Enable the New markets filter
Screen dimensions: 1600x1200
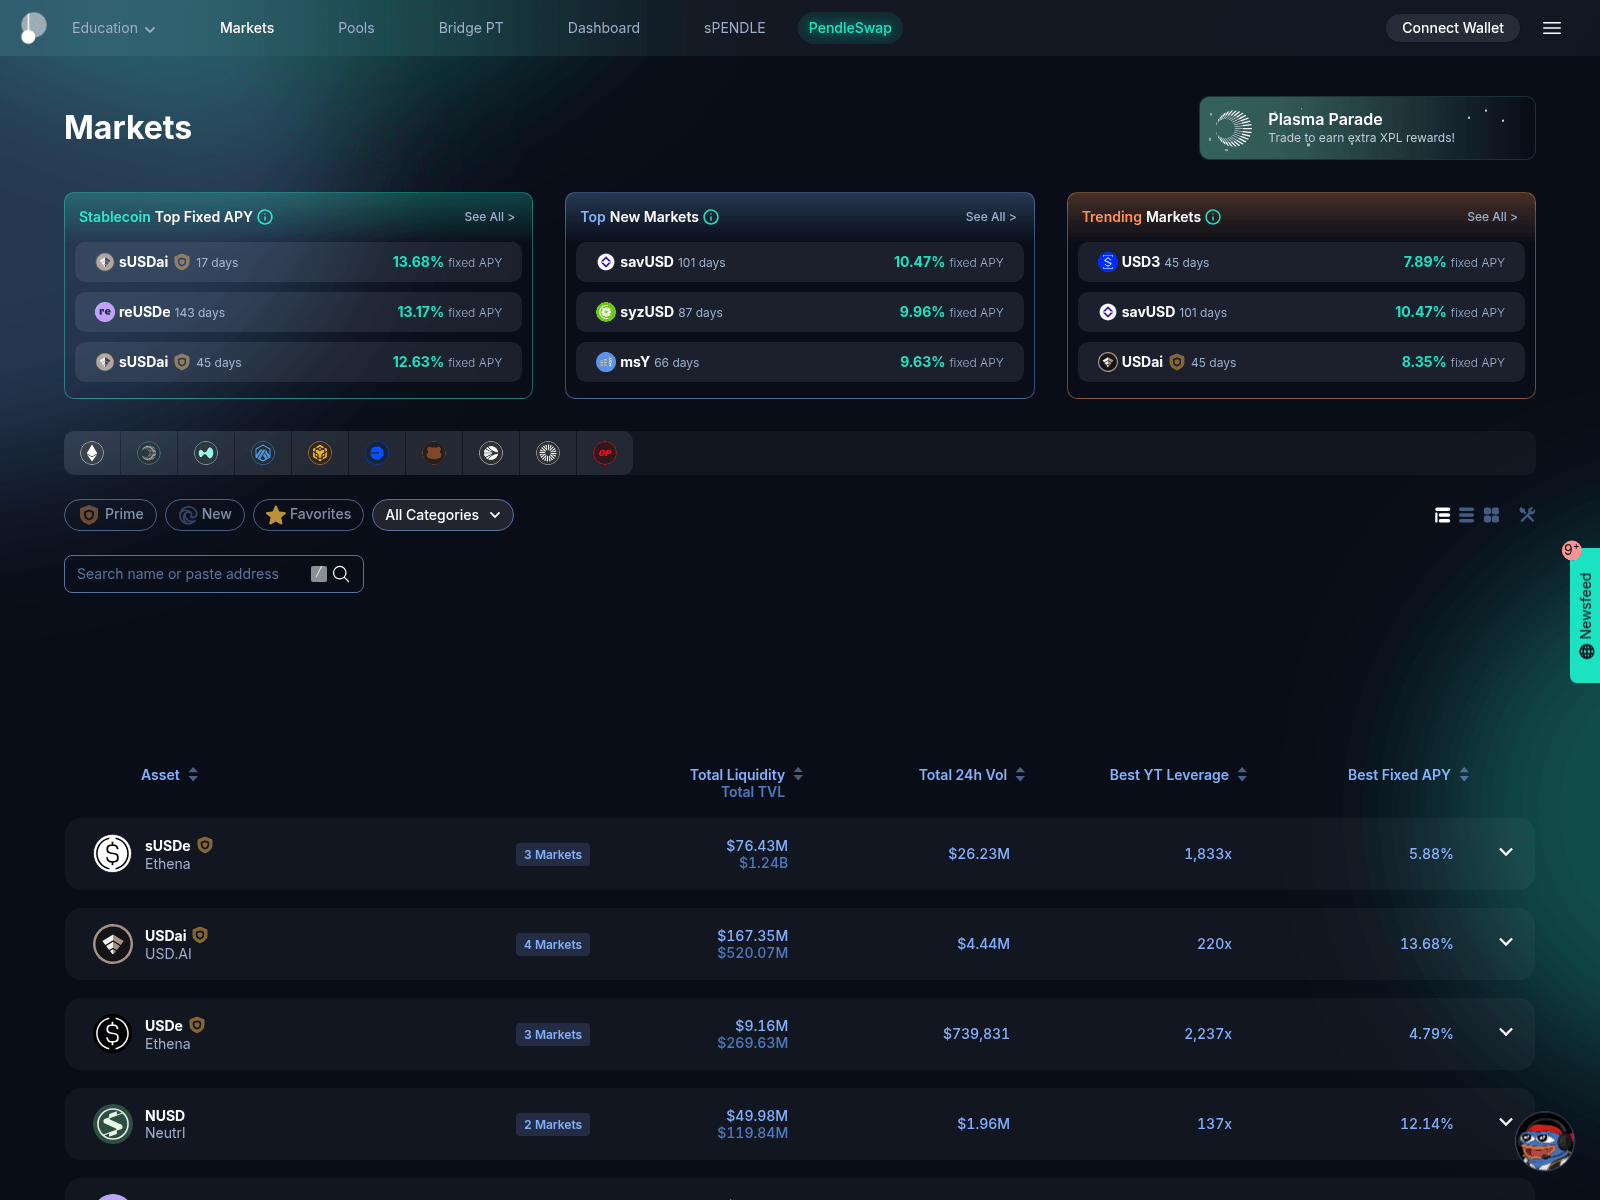click(x=204, y=514)
